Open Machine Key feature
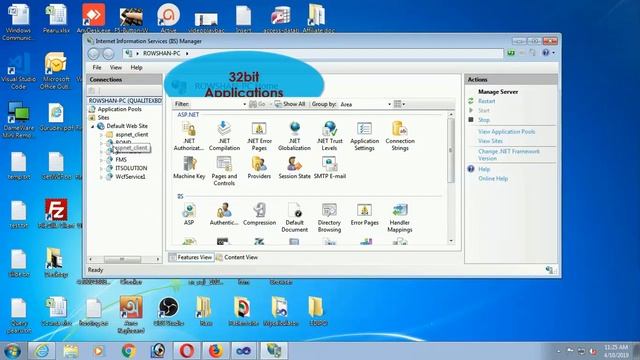Viewport: 640px width, 360px height. click(x=189, y=168)
